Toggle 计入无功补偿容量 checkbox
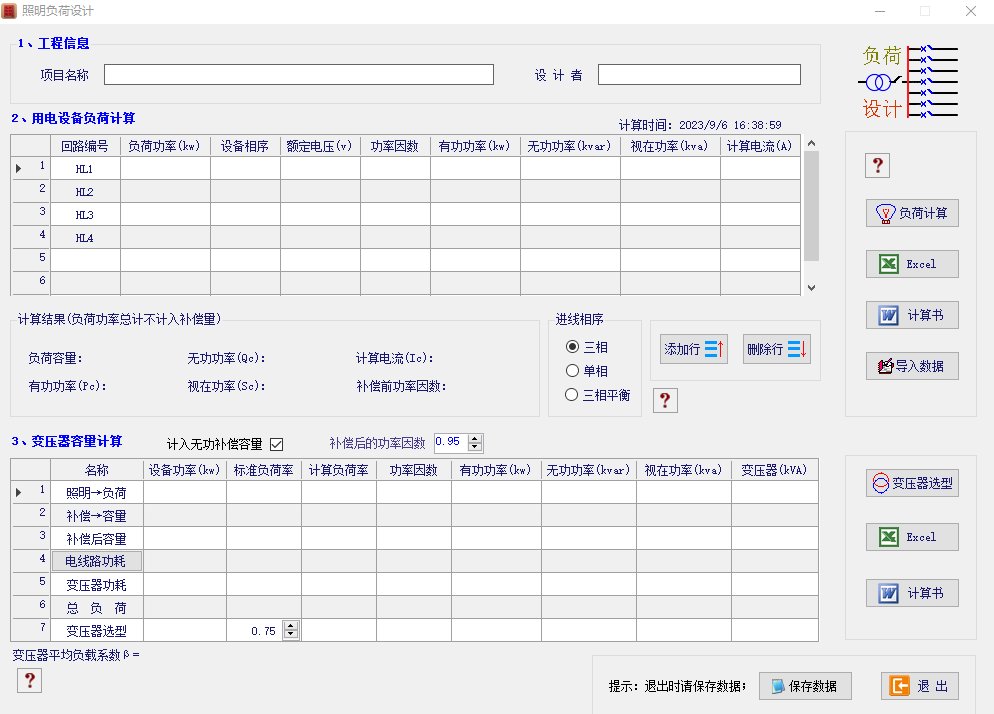 (276, 444)
